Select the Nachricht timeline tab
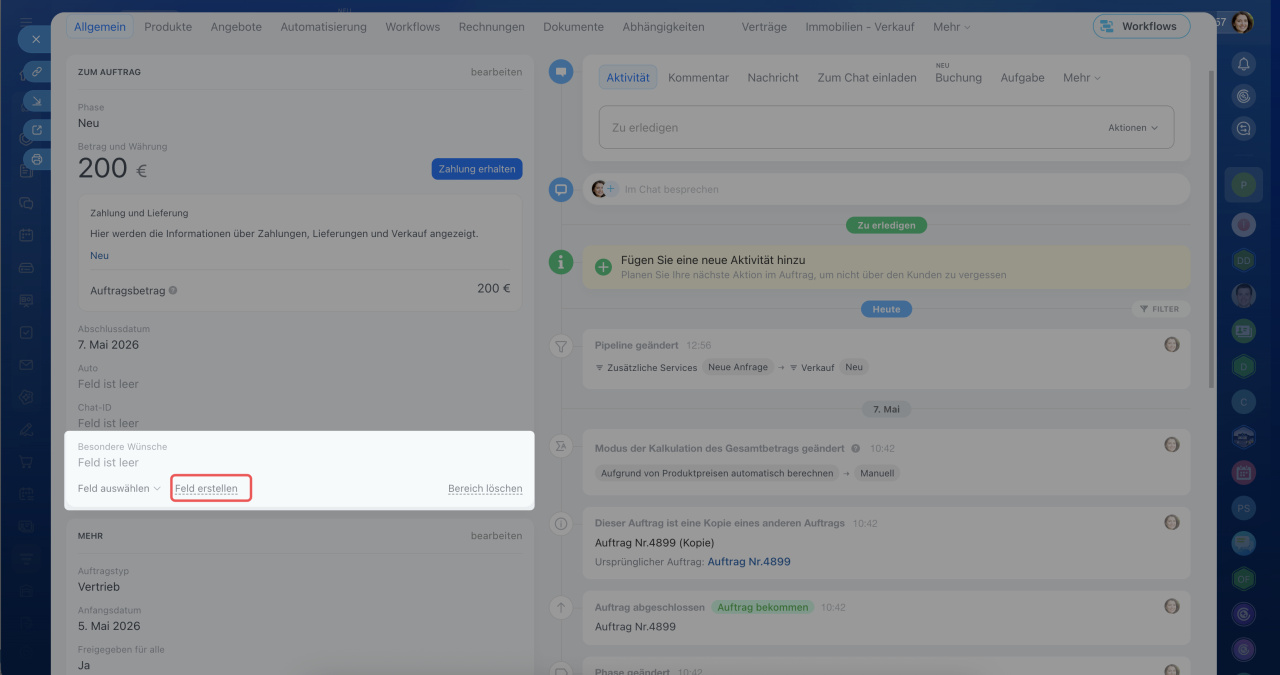 click(x=773, y=77)
